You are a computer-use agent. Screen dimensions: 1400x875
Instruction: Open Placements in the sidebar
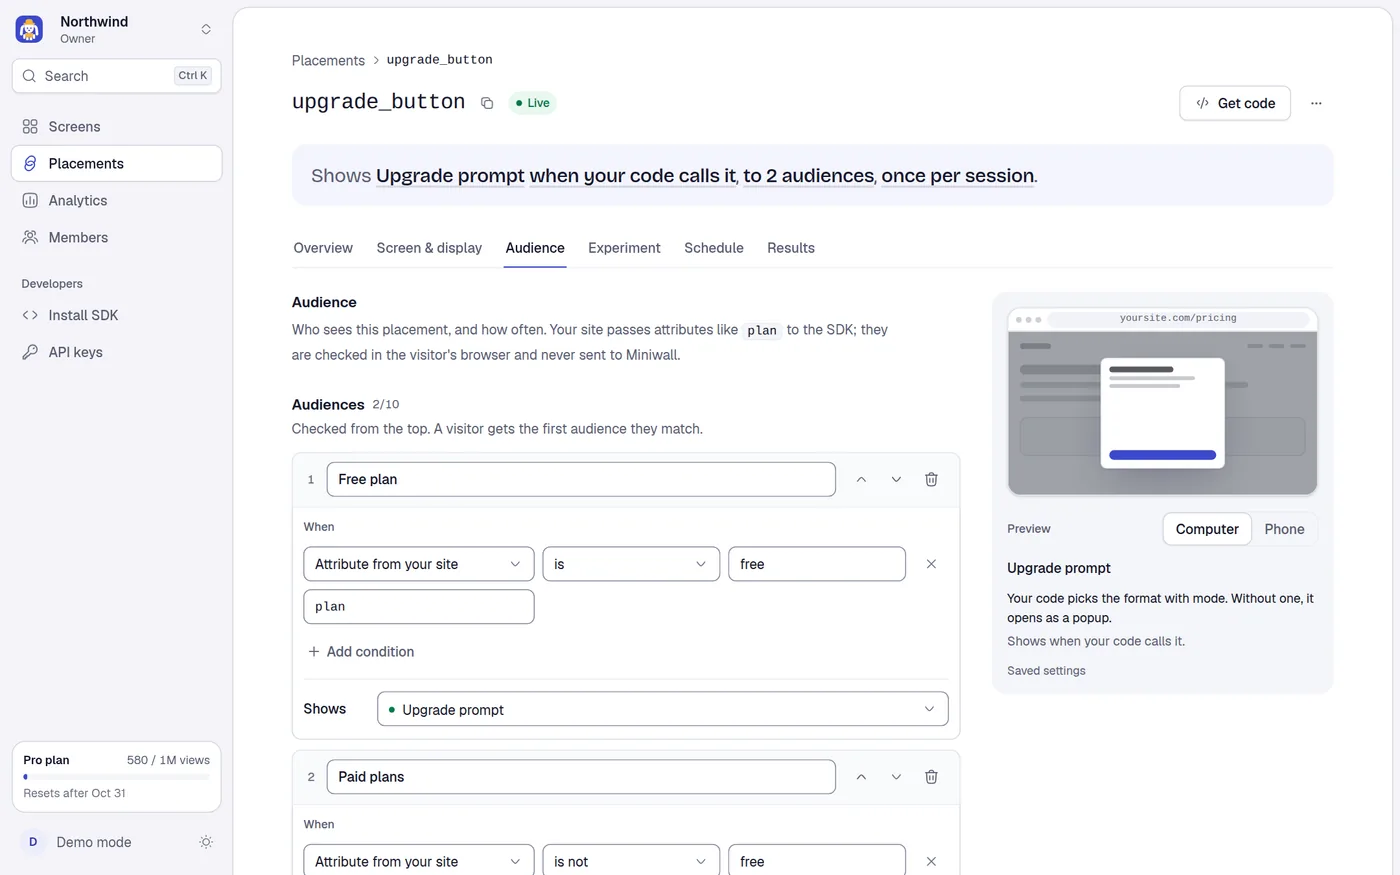pos(117,164)
